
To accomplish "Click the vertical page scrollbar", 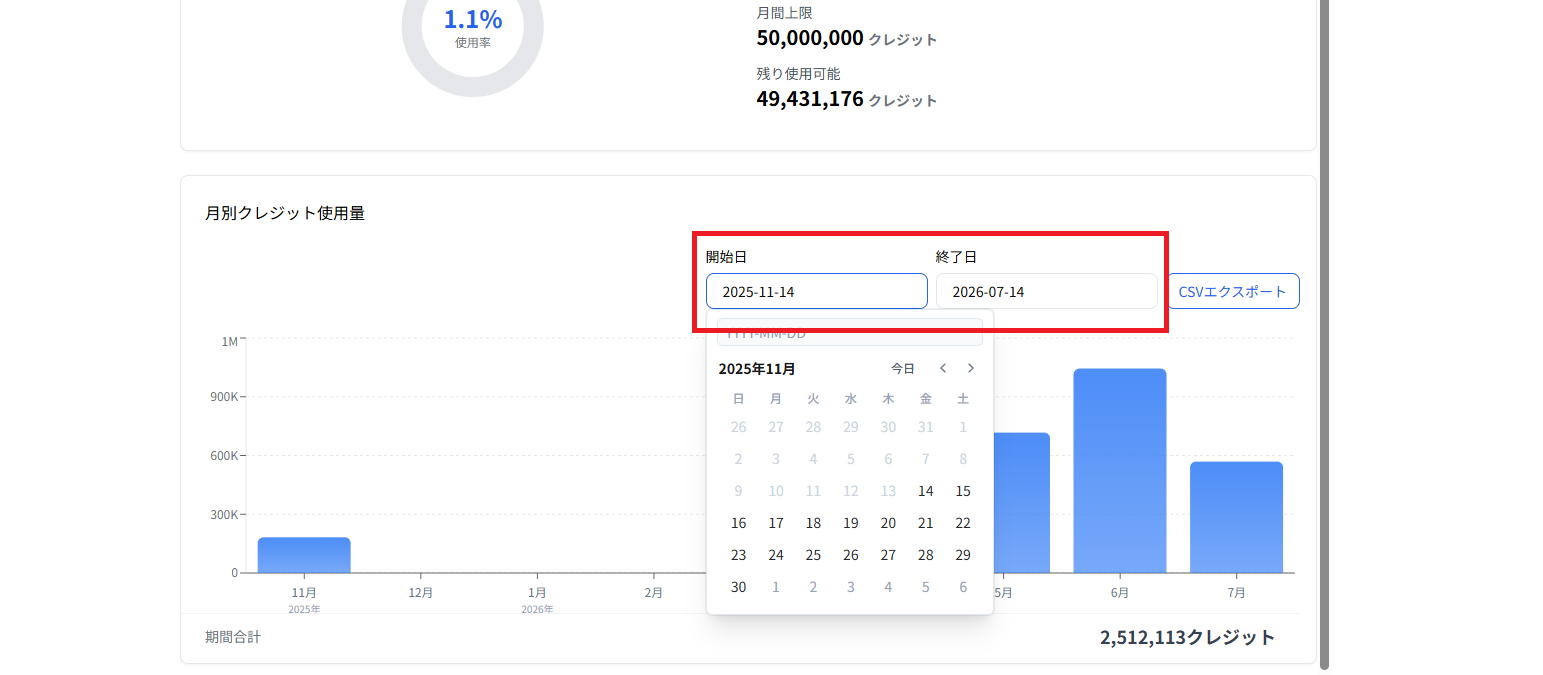I will click(1325, 335).
